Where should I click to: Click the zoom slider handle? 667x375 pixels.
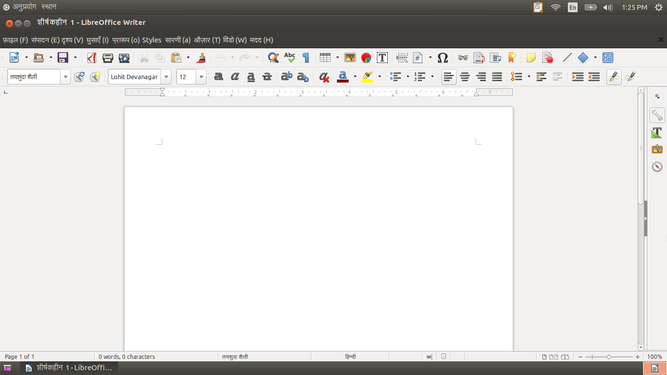tap(609, 357)
